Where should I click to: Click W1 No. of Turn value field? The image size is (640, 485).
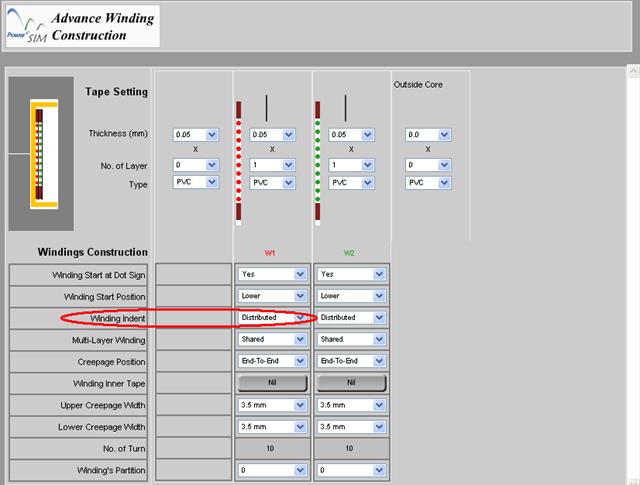tap(272, 449)
